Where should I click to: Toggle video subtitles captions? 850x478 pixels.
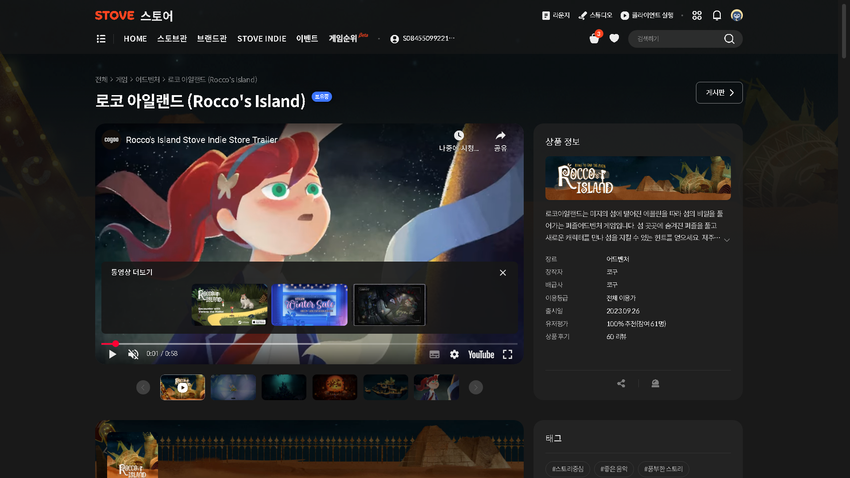(x=434, y=354)
